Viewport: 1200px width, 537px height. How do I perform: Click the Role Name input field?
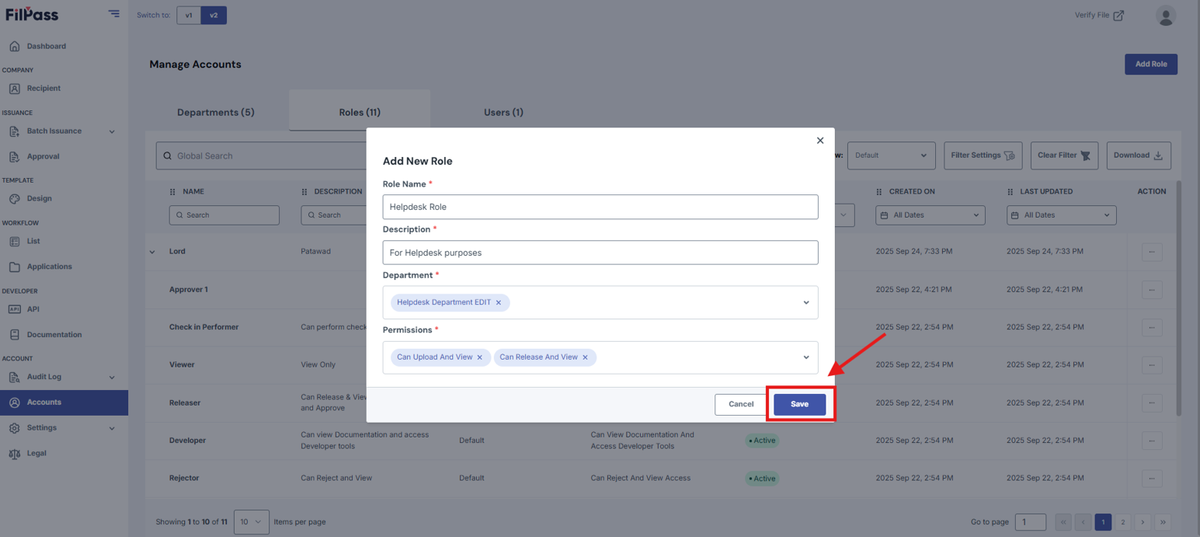pos(600,206)
